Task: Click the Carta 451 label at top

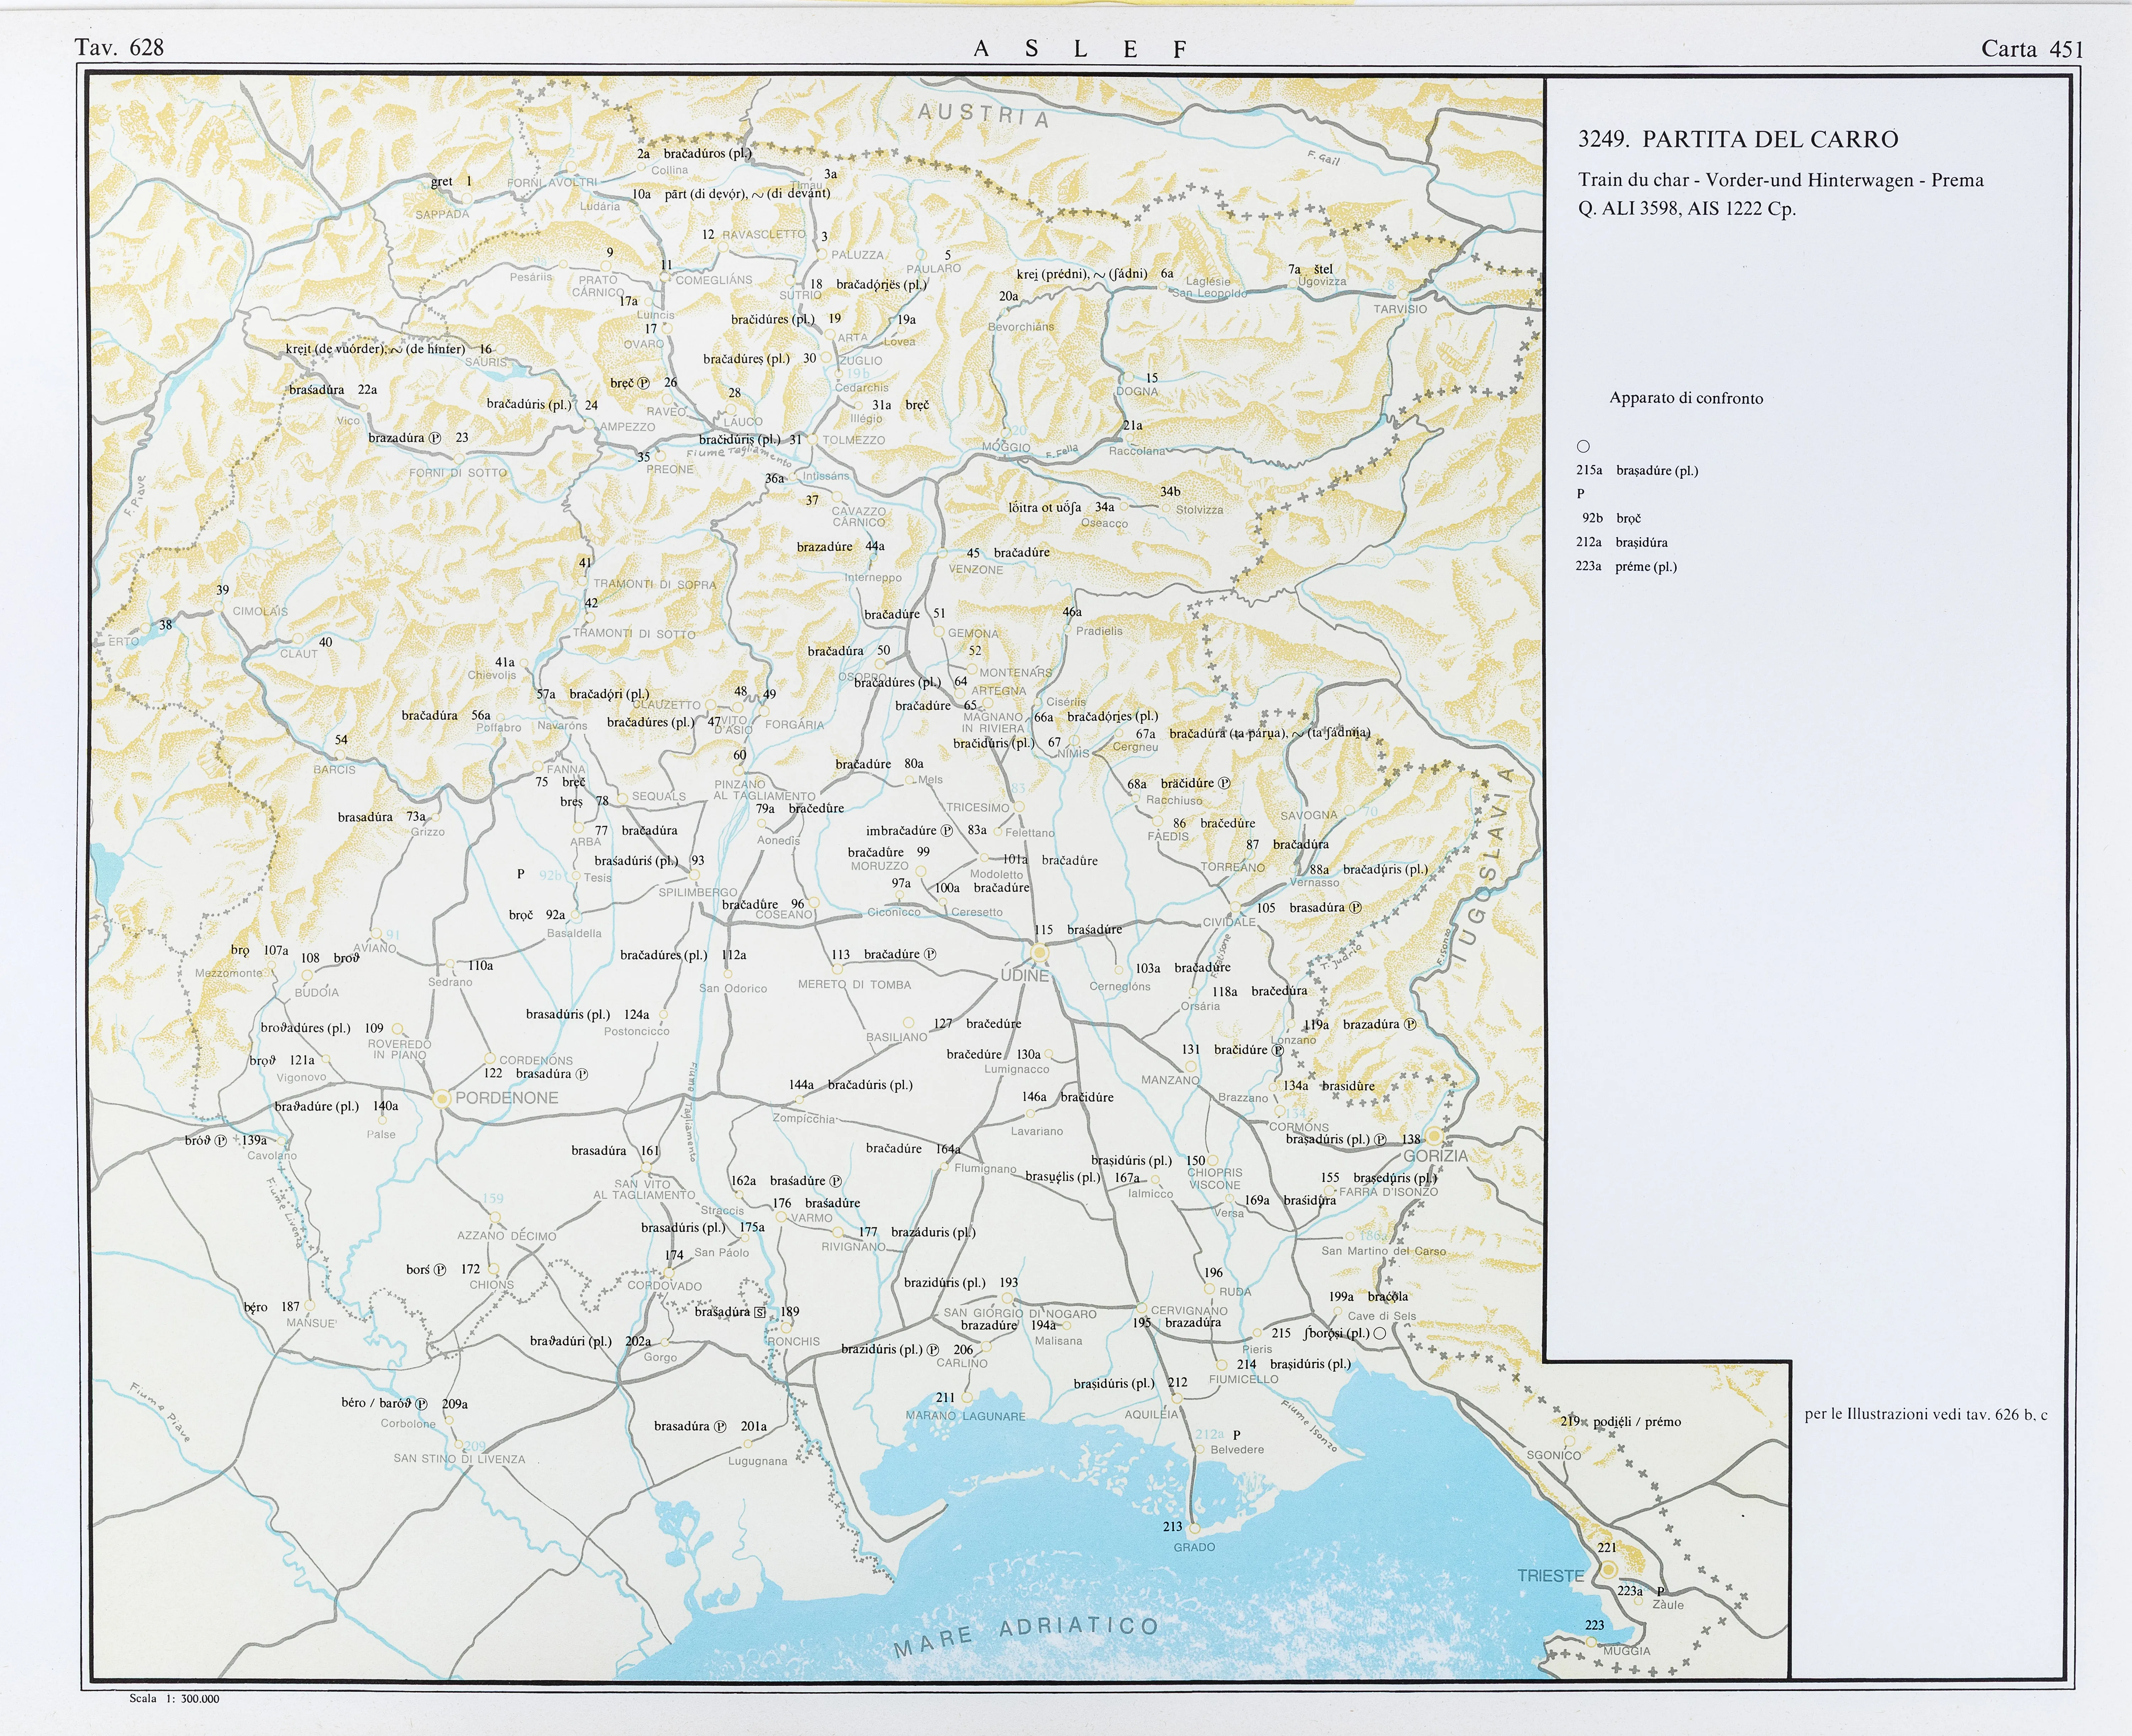Action: point(2032,49)
